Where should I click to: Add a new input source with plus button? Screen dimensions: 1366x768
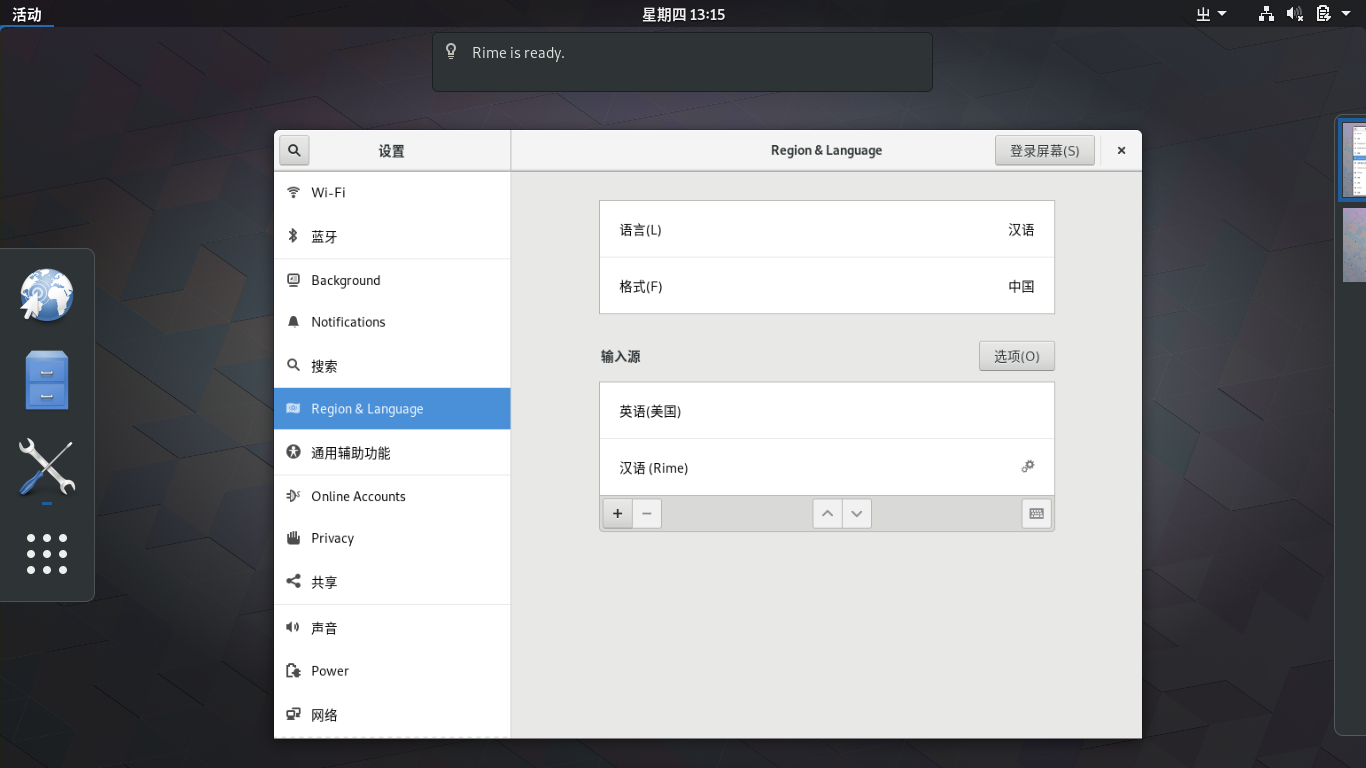point(617,514)
